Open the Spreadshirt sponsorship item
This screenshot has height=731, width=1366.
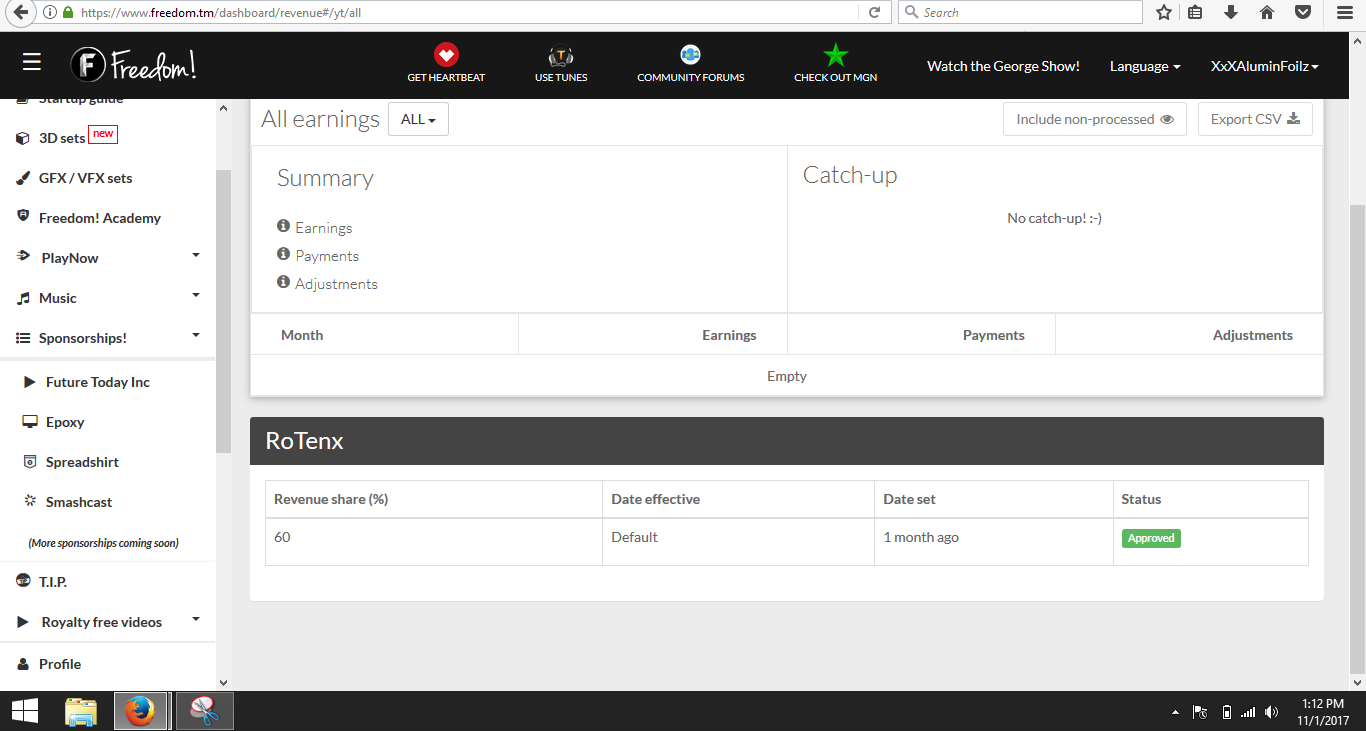click(82, 462)
